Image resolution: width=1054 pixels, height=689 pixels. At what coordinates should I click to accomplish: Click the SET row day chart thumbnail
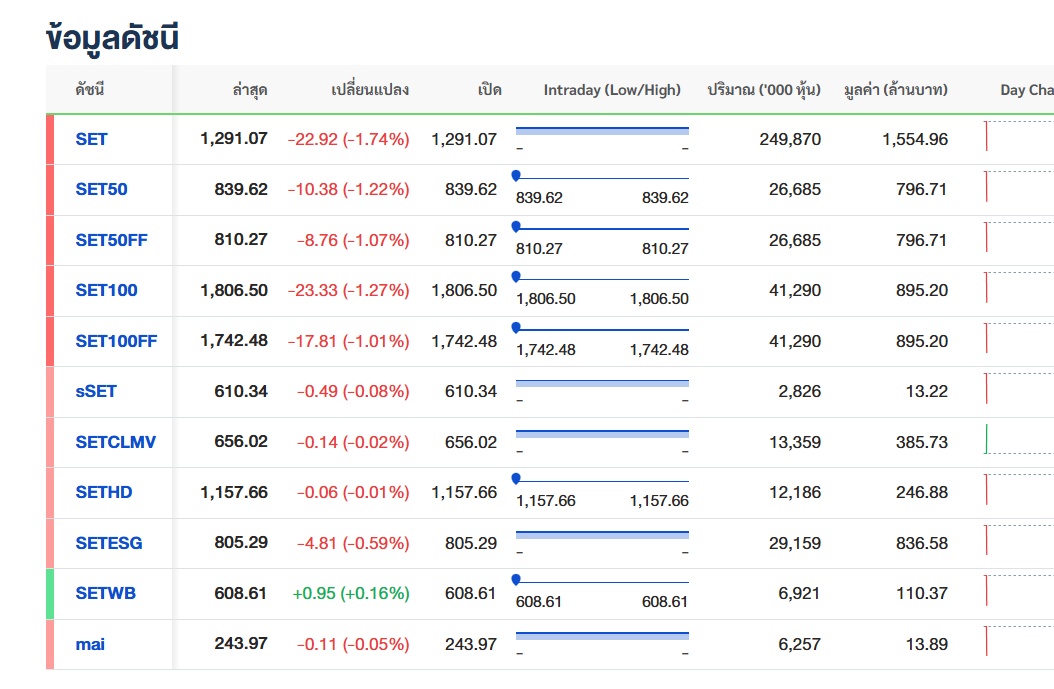(1019, 136)
